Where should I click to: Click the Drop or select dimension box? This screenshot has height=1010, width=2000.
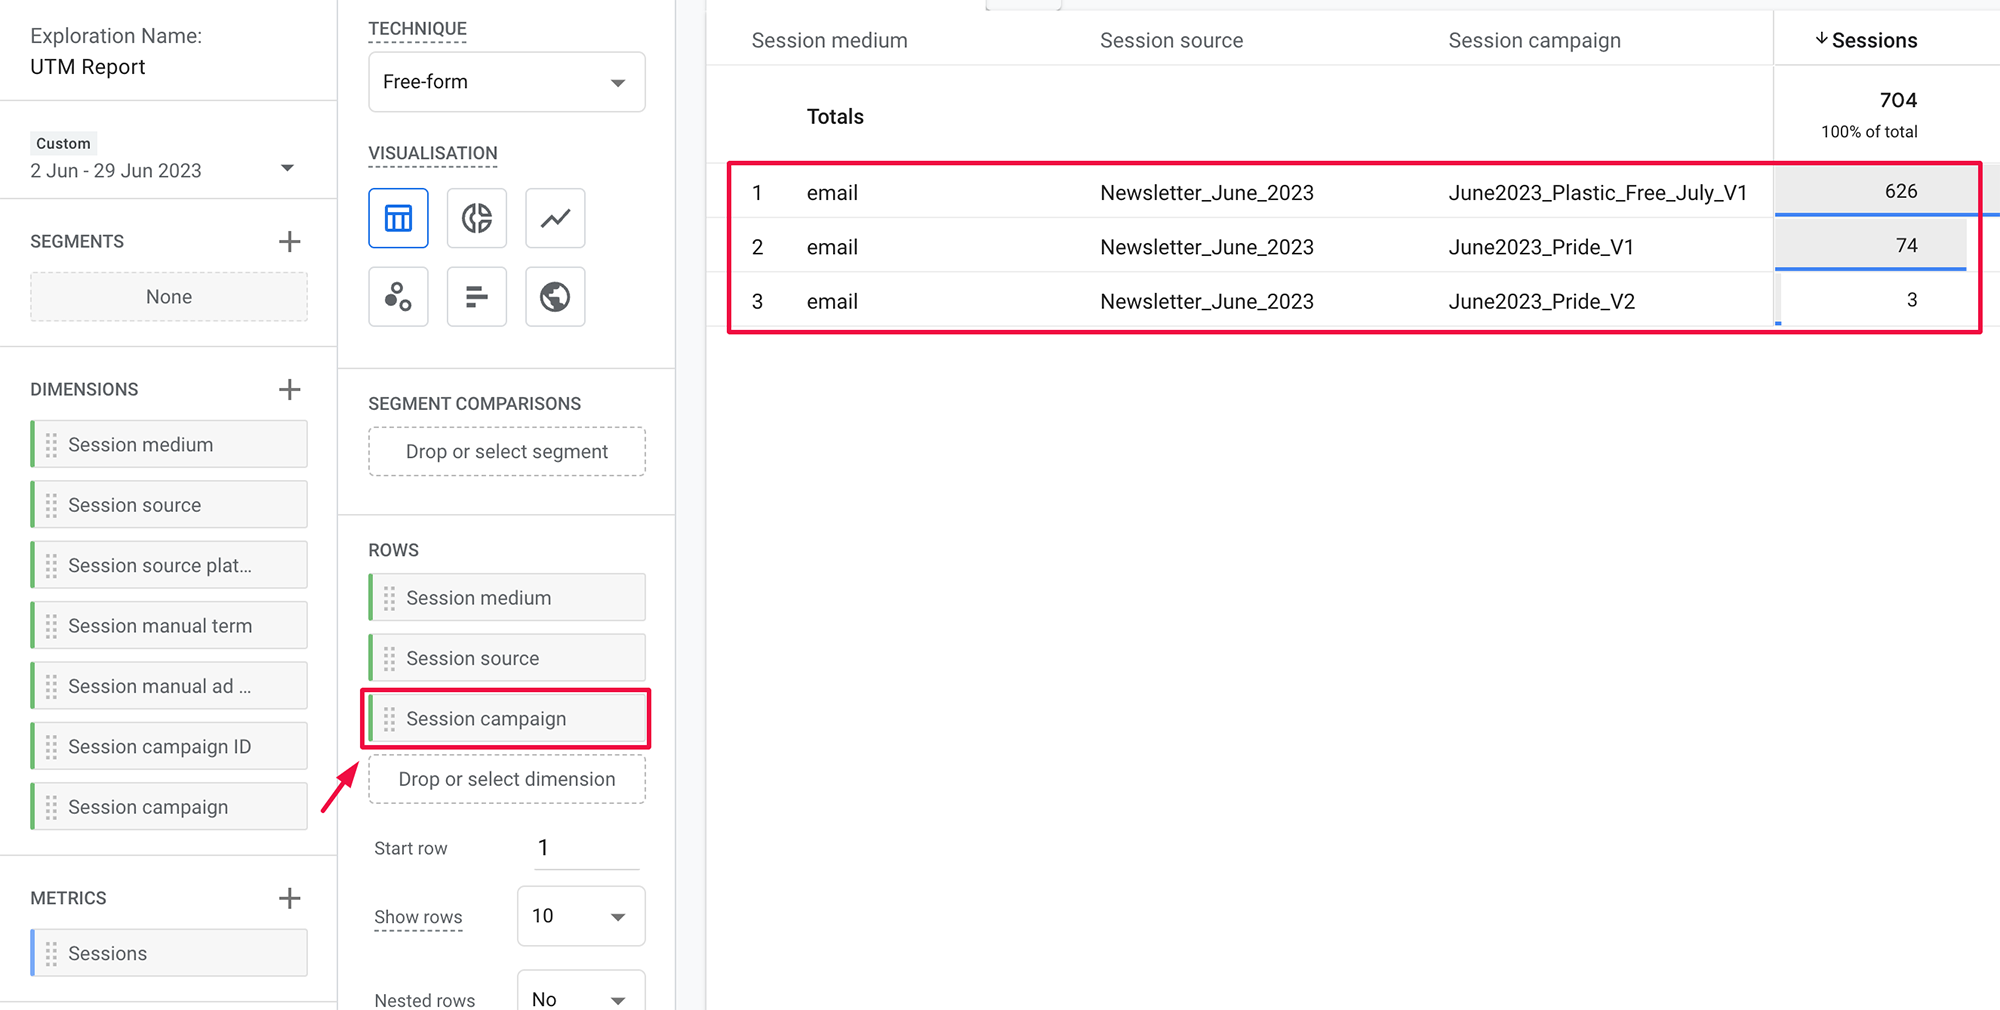[x=507, y=779]
